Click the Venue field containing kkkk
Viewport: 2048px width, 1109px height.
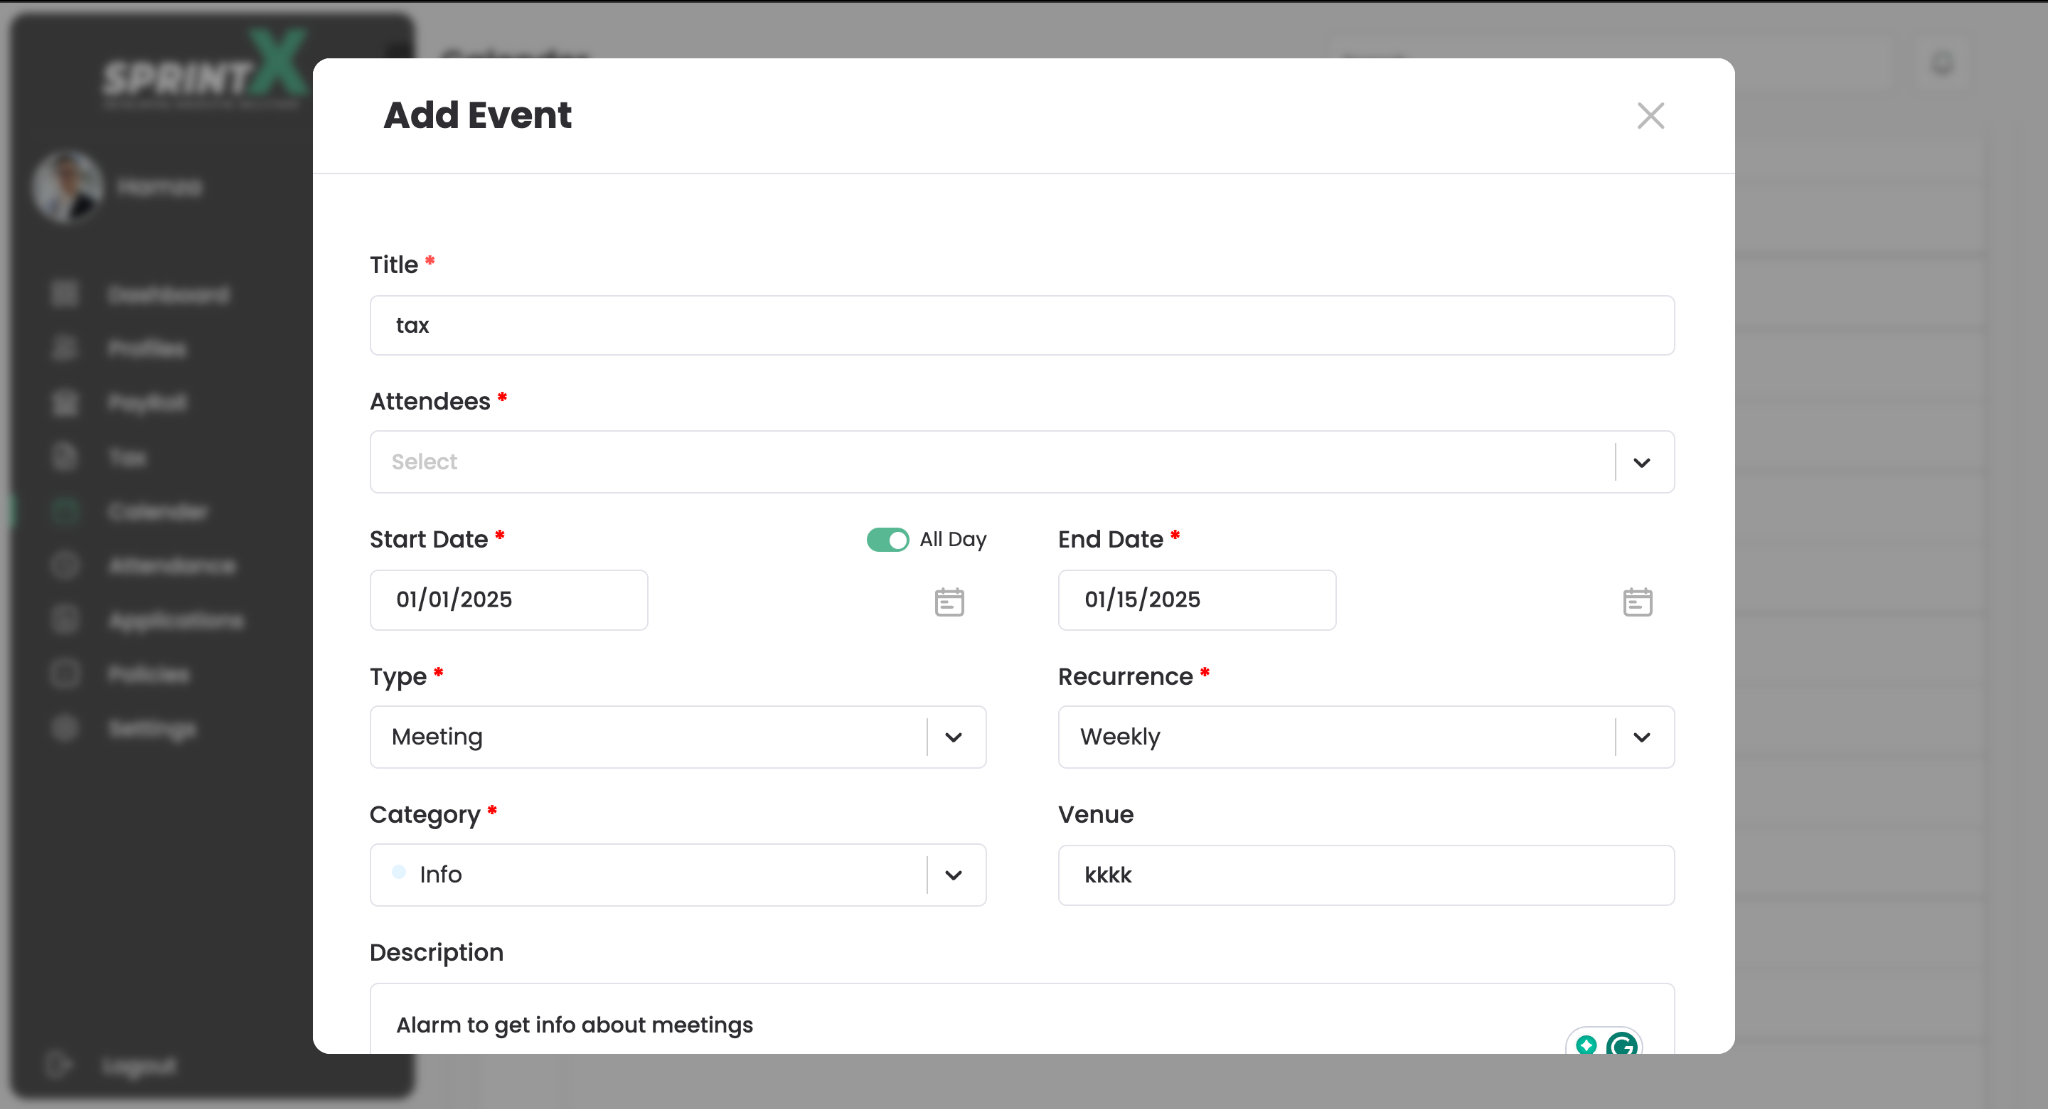(x=1365, y=875)
